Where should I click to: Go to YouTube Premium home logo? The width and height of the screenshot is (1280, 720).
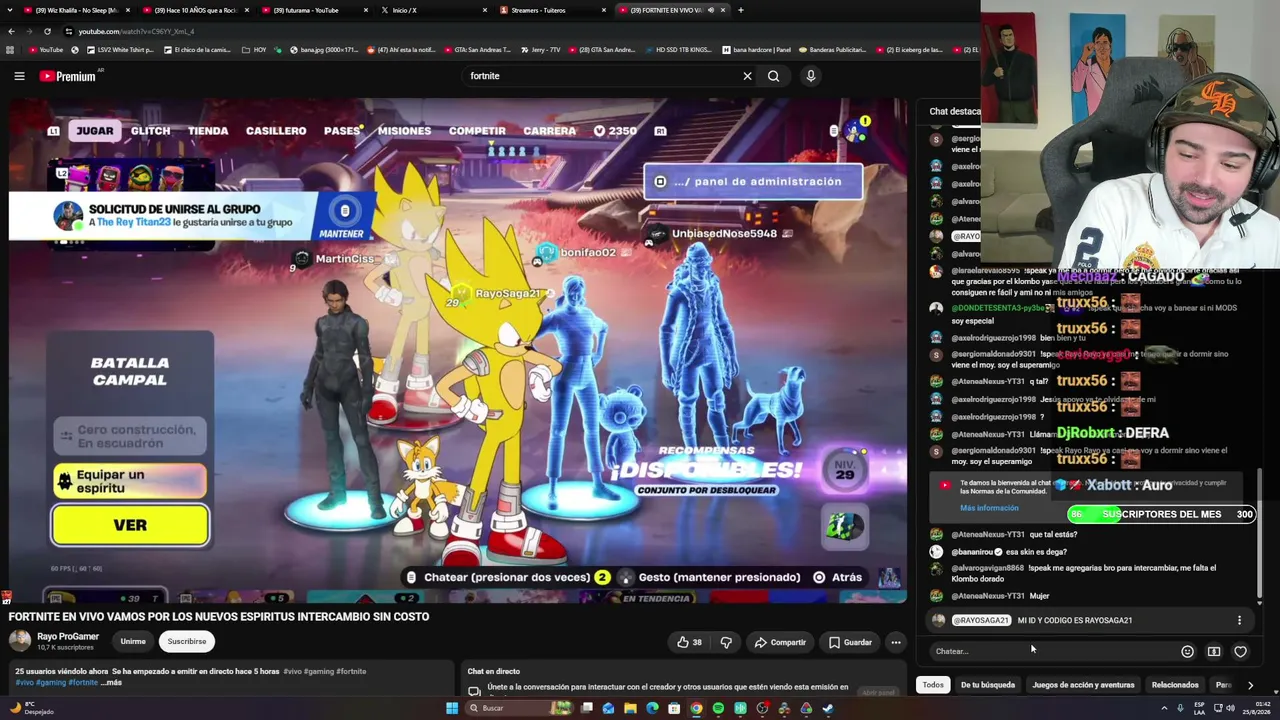[68, 76]
